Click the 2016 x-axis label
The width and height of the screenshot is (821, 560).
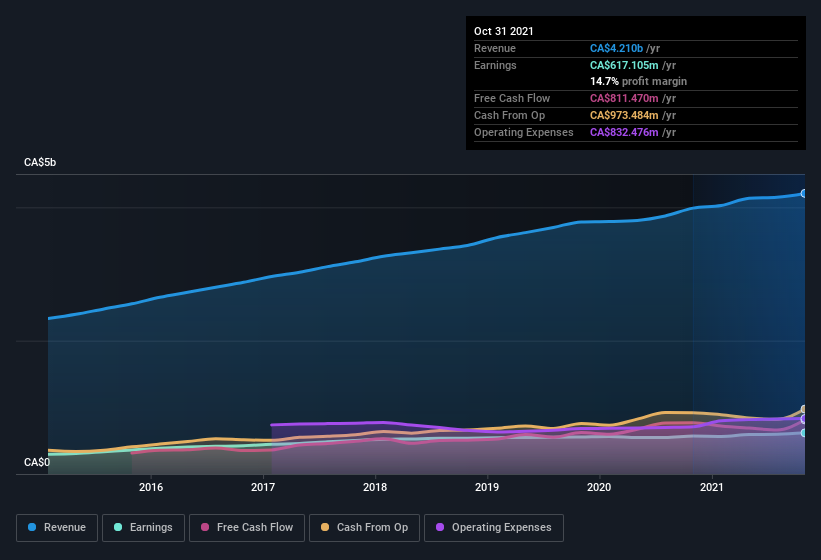pyautogui.click(x=151, y=487)
